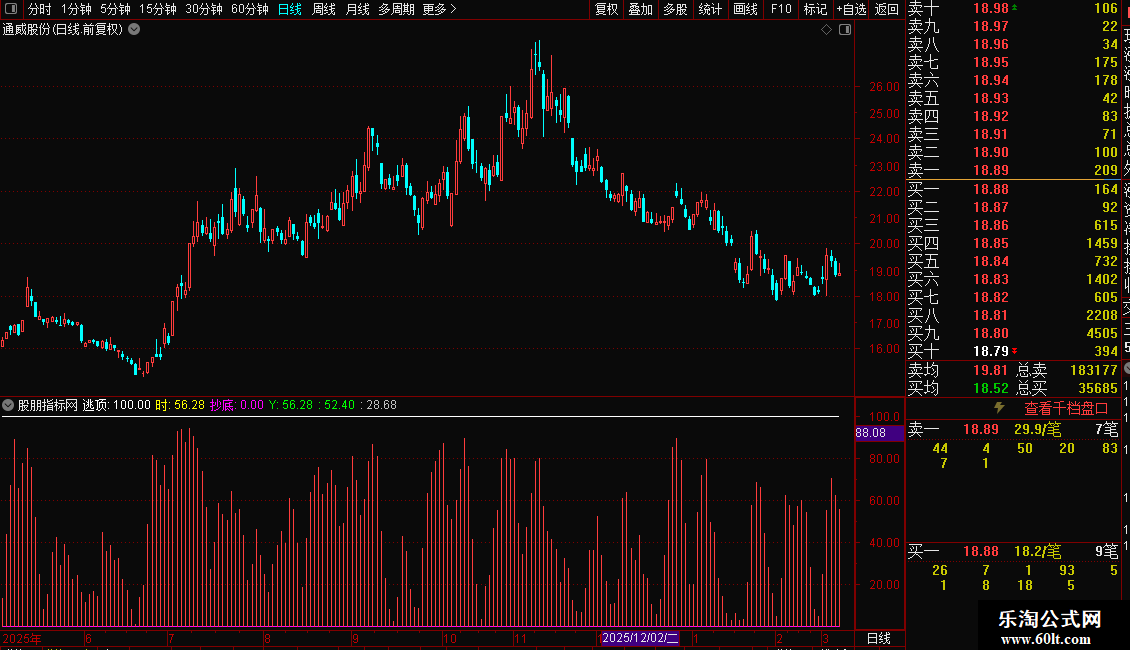Click 总买 total value 35685

1098,388
